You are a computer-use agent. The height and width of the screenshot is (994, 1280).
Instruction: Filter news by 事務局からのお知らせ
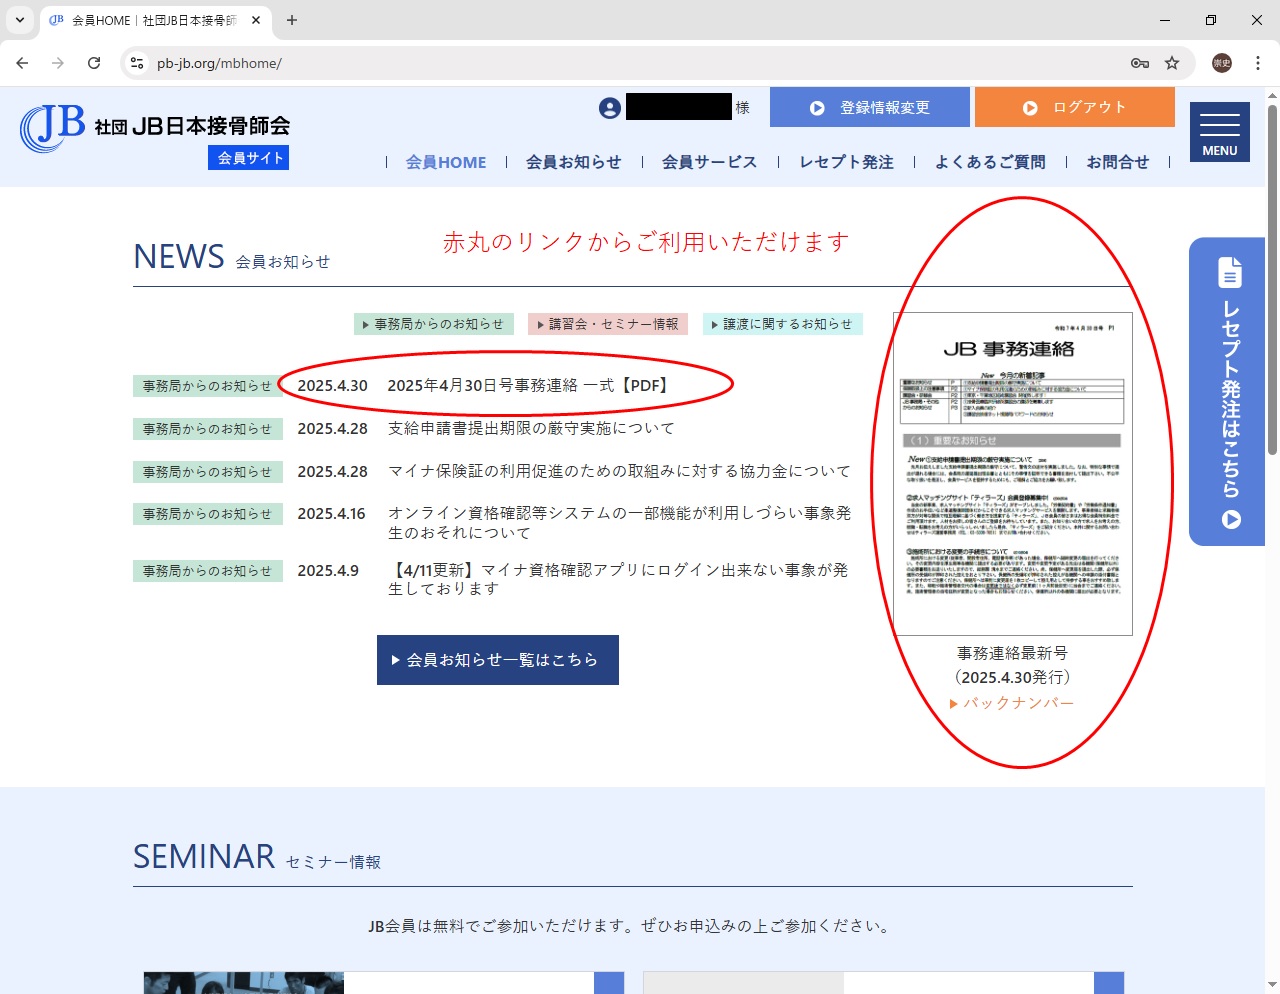(434, 324)
